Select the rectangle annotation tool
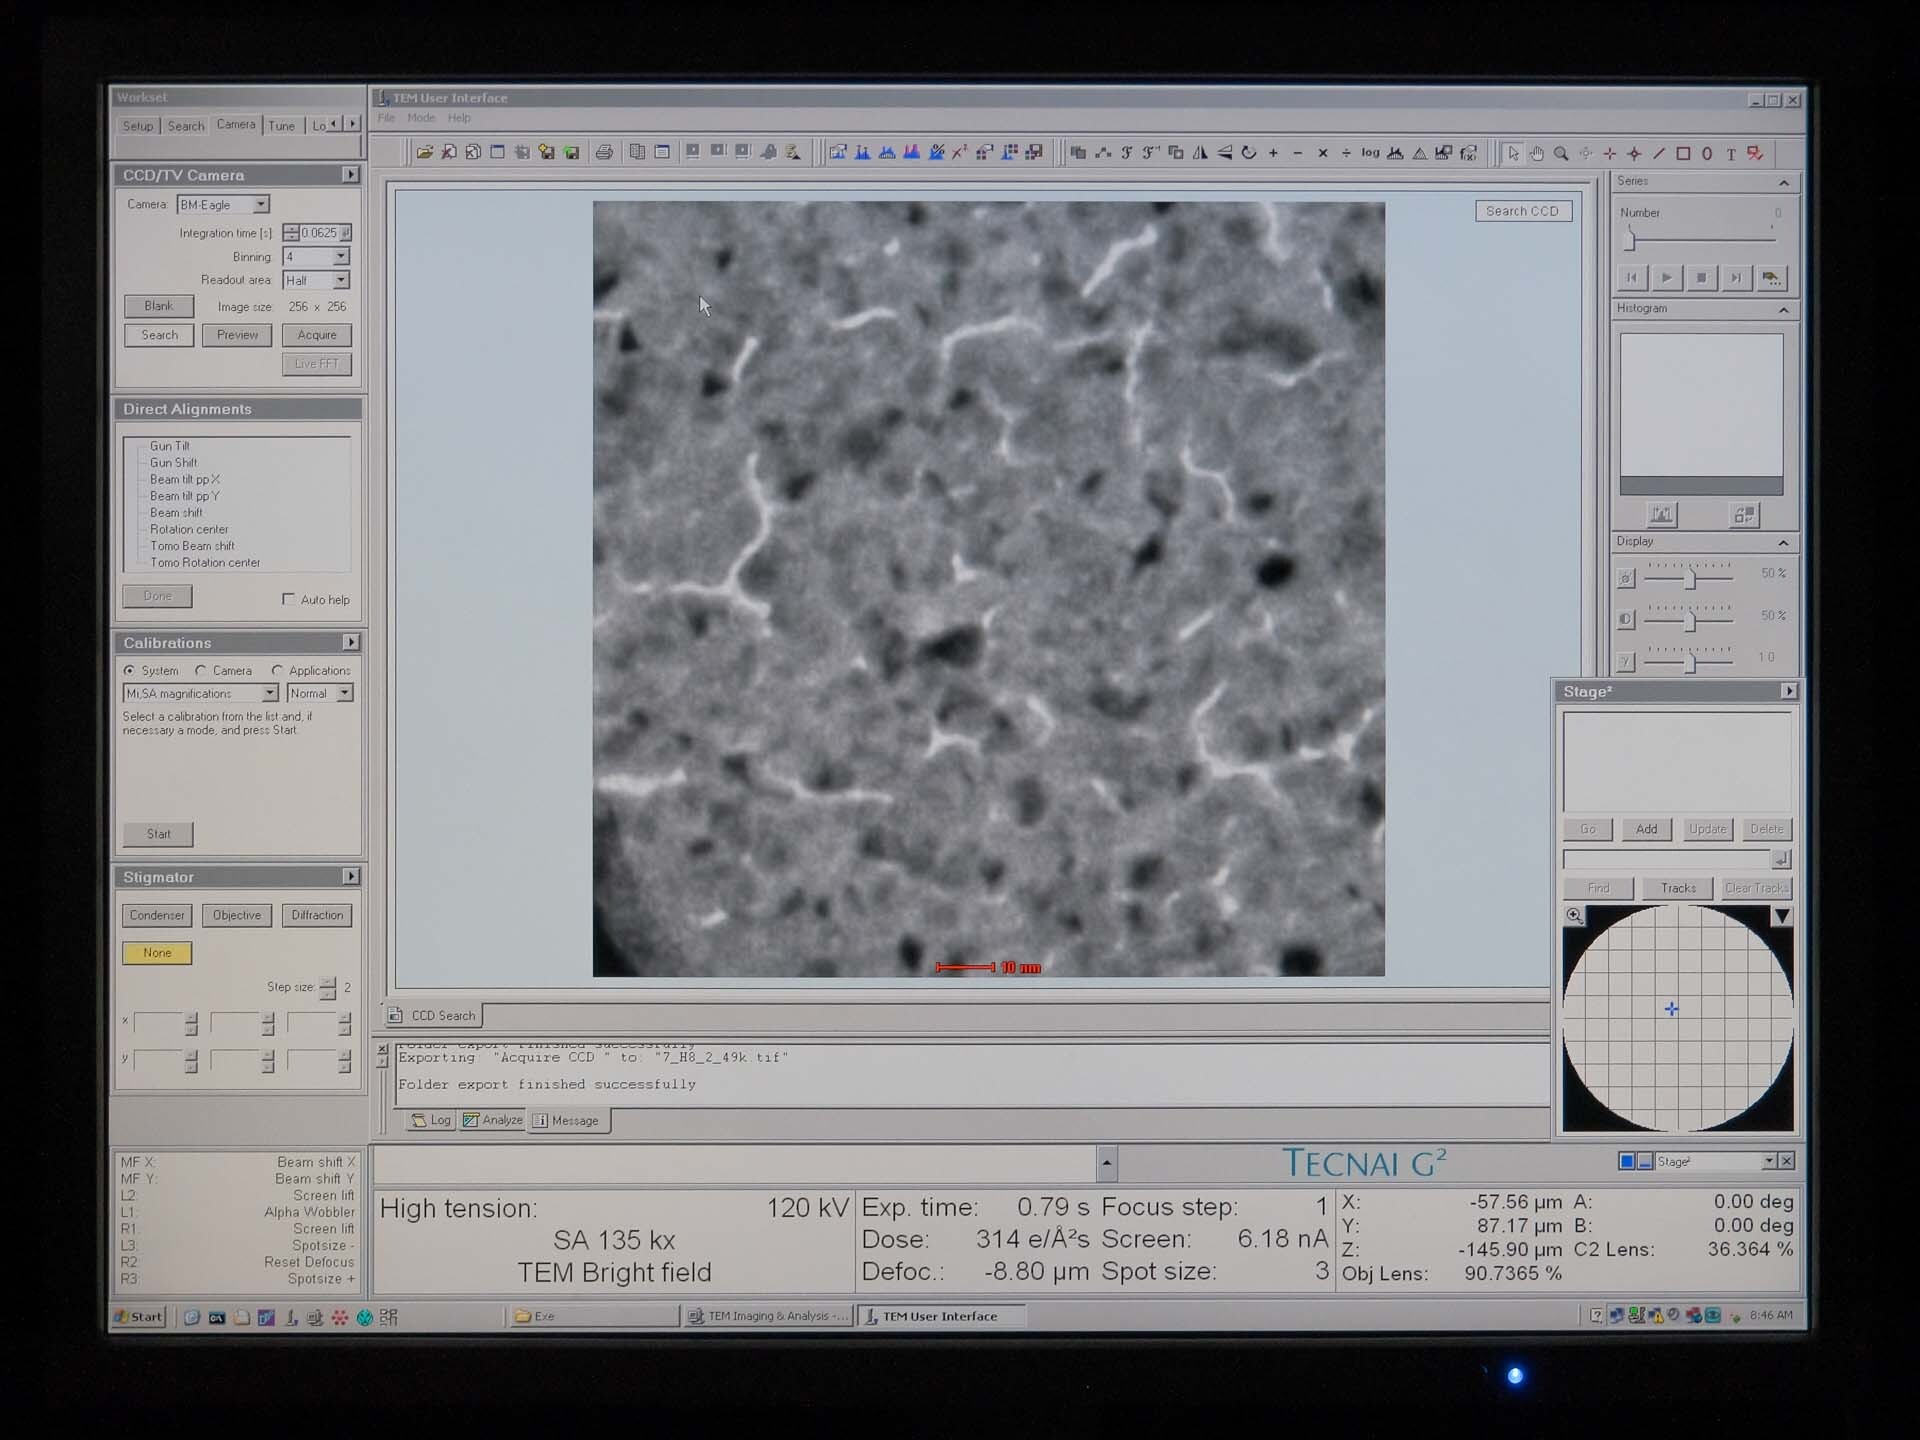The image size is (1920, 1440). coord(1683,153)
